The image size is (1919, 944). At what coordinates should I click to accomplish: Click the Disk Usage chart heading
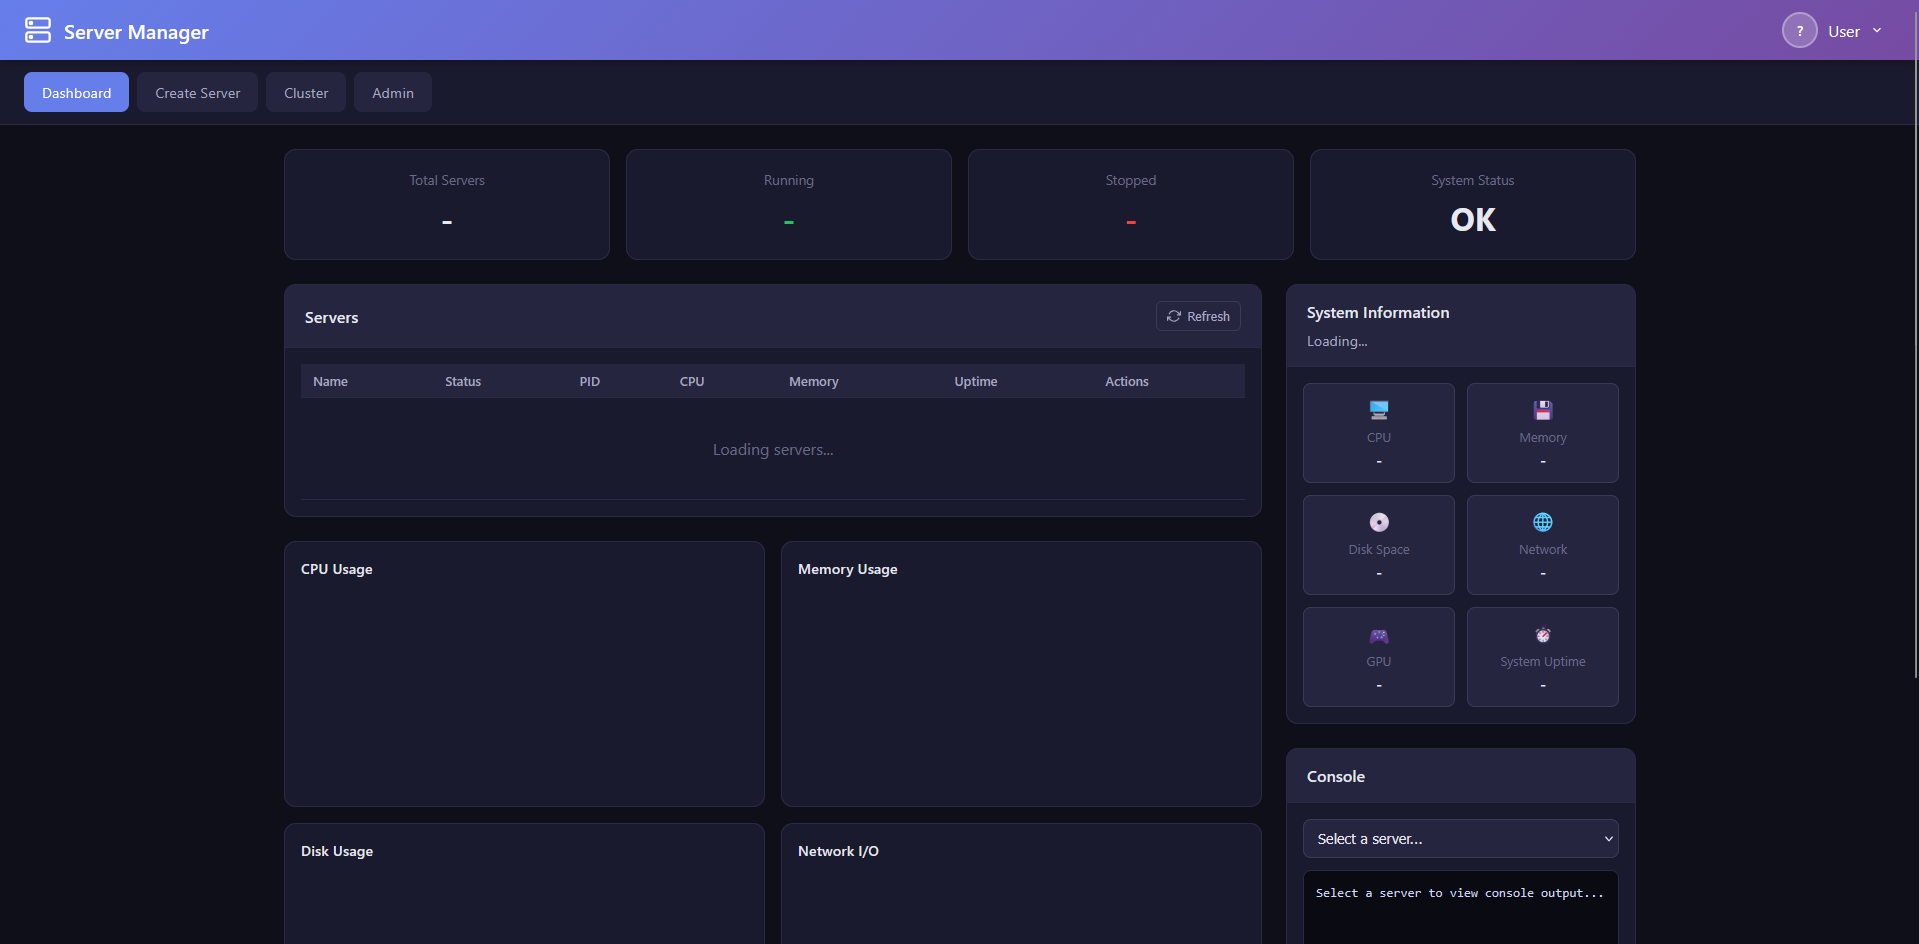pyautogui.click(x=337, y=851)
